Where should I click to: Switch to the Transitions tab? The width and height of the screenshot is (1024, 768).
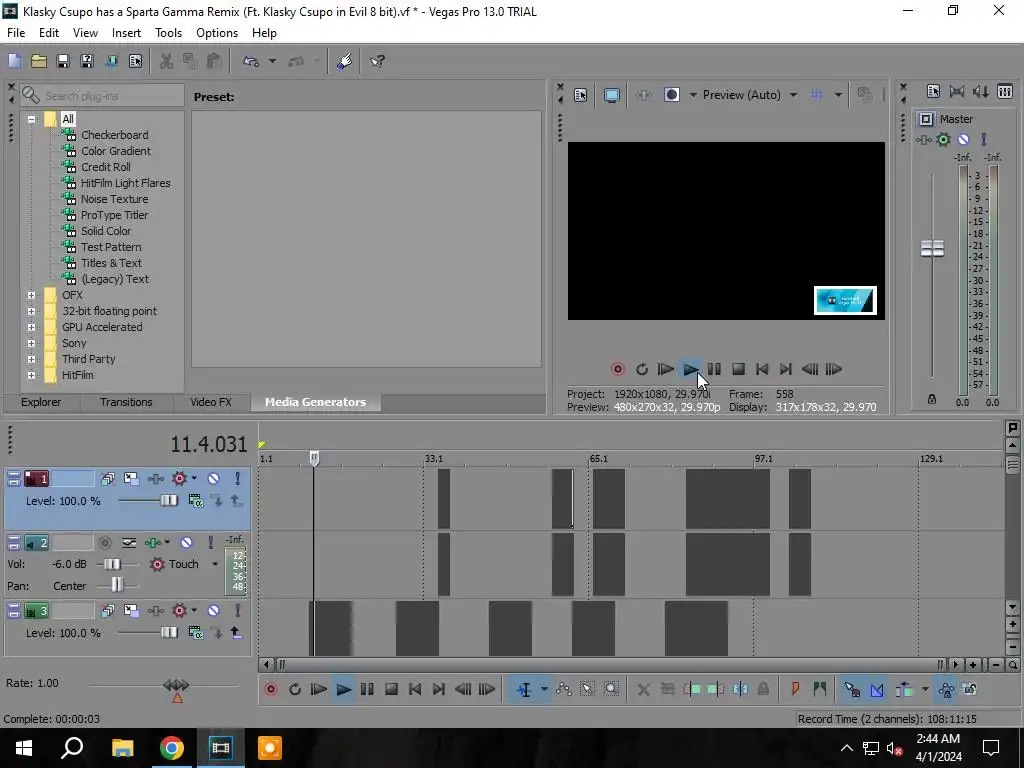(126, 402)
